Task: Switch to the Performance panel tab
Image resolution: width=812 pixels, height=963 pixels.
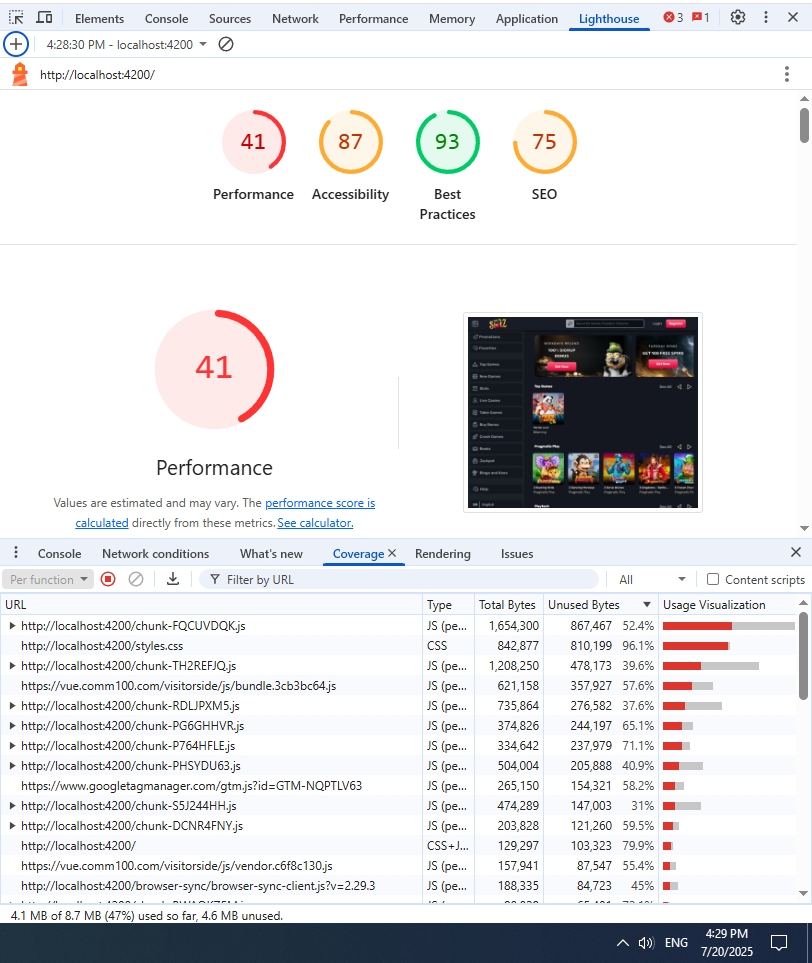Action: pyautogui.click(x=373, y=18)
